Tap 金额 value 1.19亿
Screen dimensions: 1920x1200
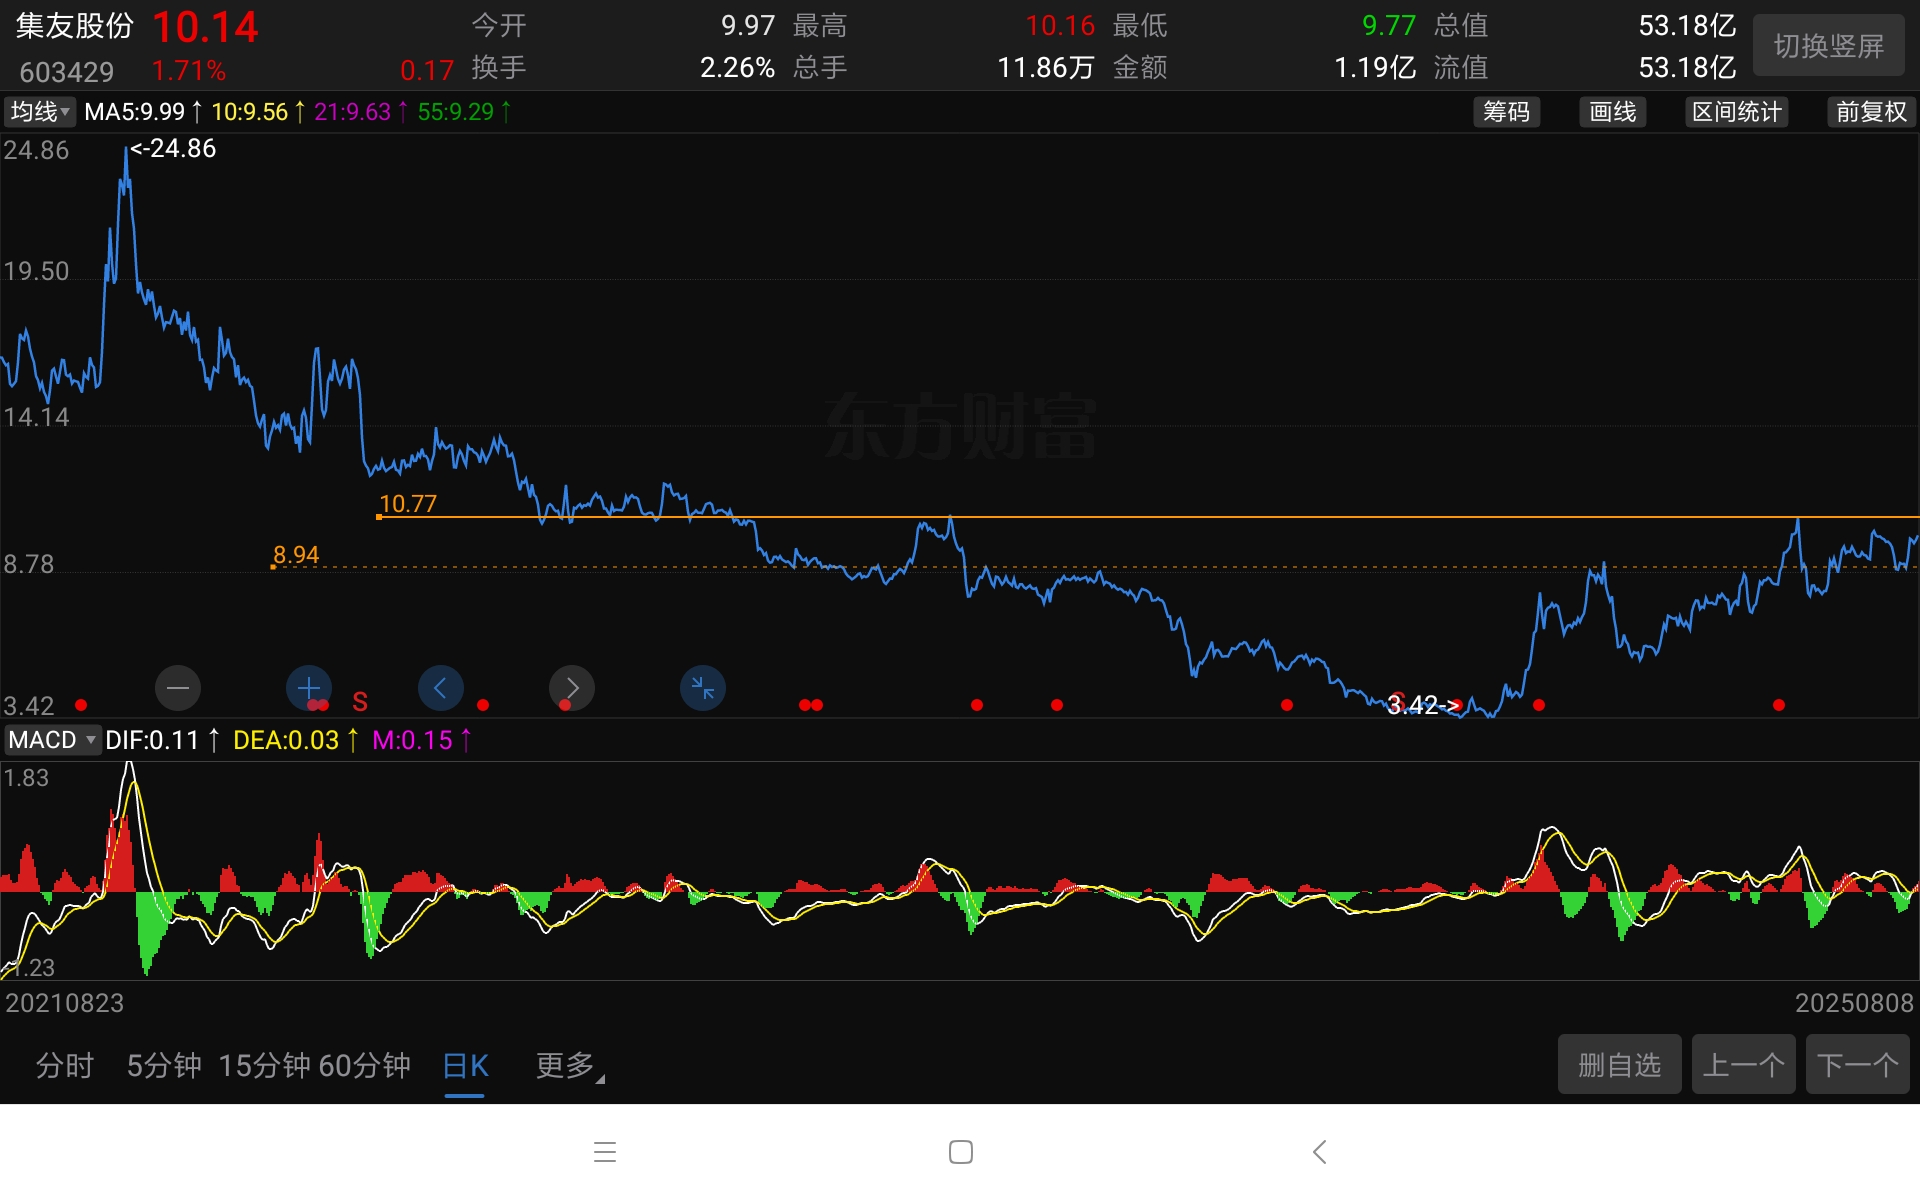point(1375,68)
